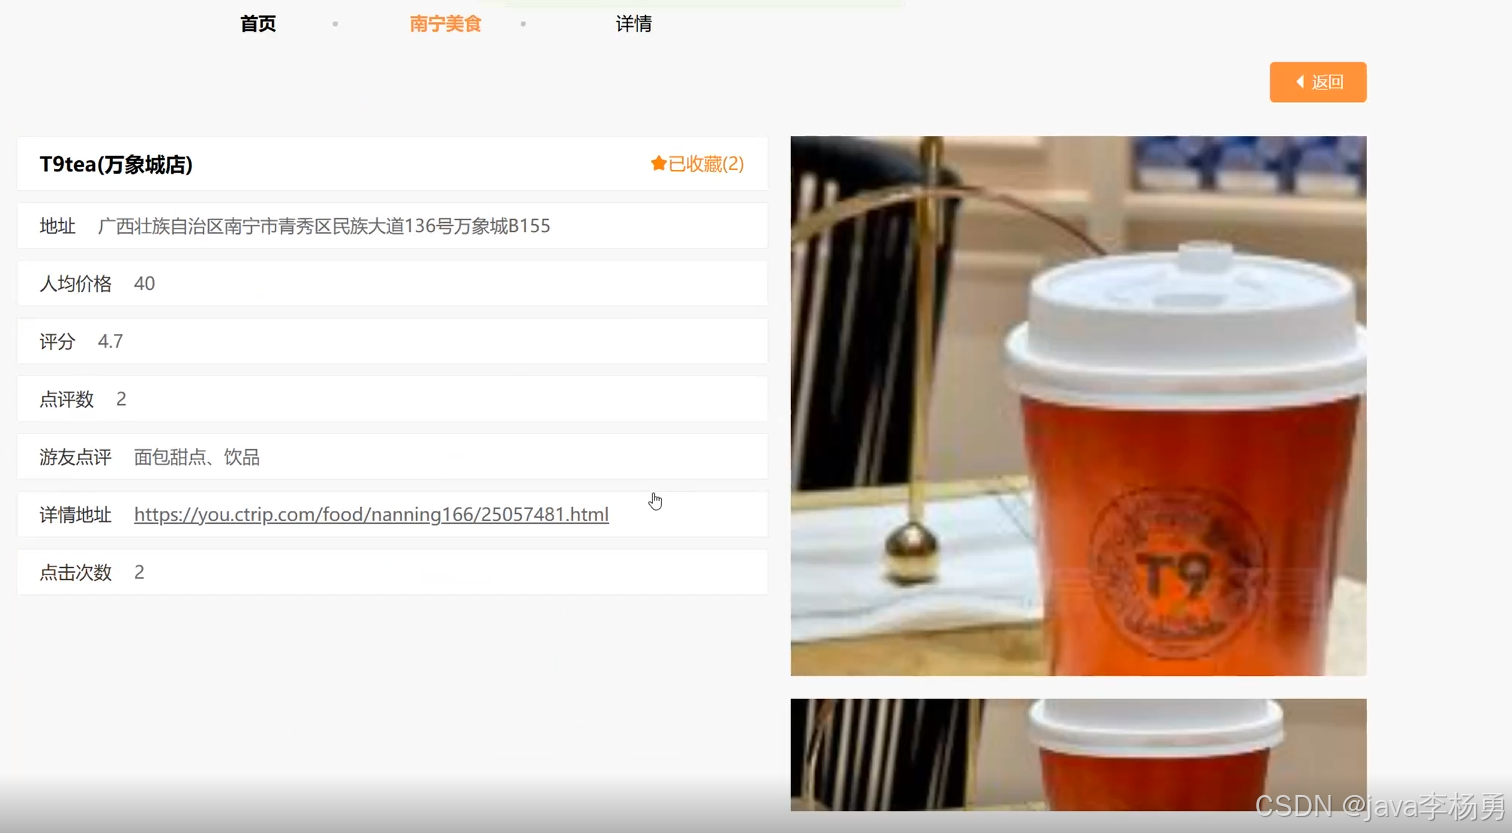Select the 详情 breadcrumb item
The width and height of the screenshot is (1512, 833).
[634, 24]
